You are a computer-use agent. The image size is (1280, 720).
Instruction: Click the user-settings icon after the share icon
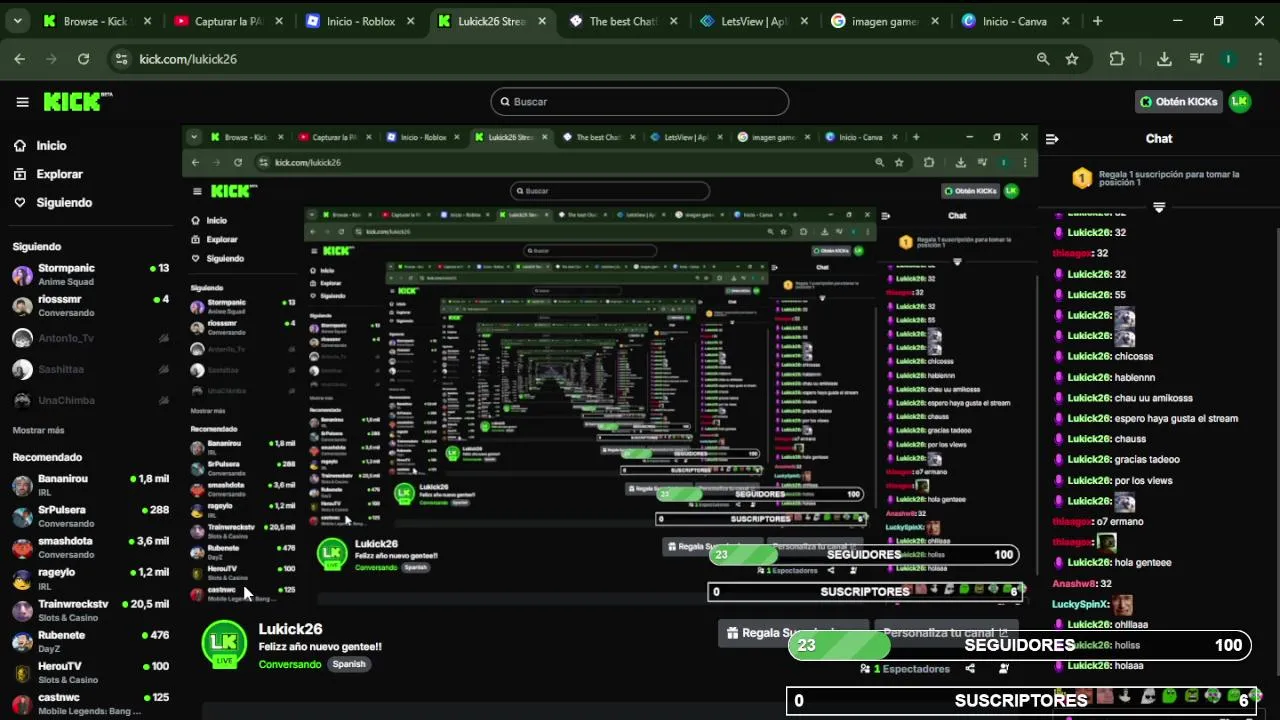point(1004,668)
